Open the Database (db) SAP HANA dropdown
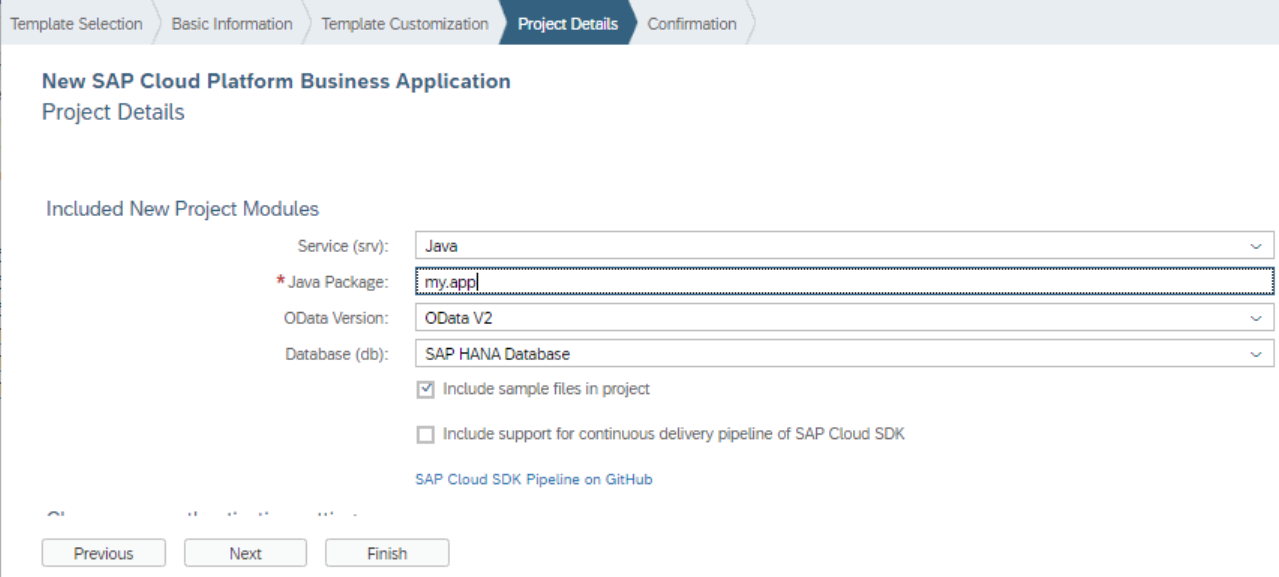The width and height of the screenshot is (1279, 577). click(844, 354)
